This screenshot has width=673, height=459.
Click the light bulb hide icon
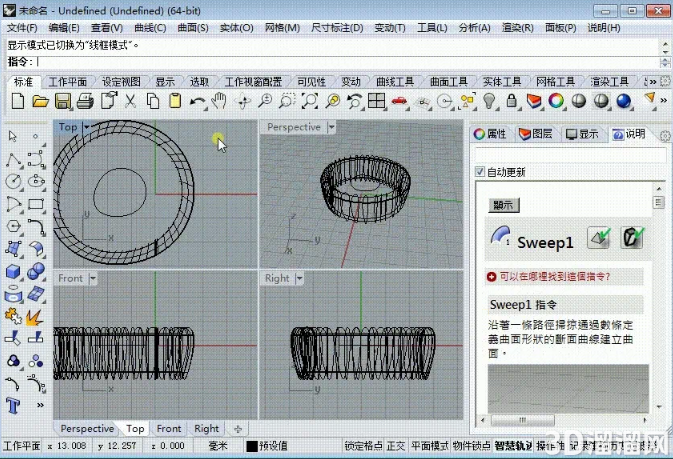point(489,101)
